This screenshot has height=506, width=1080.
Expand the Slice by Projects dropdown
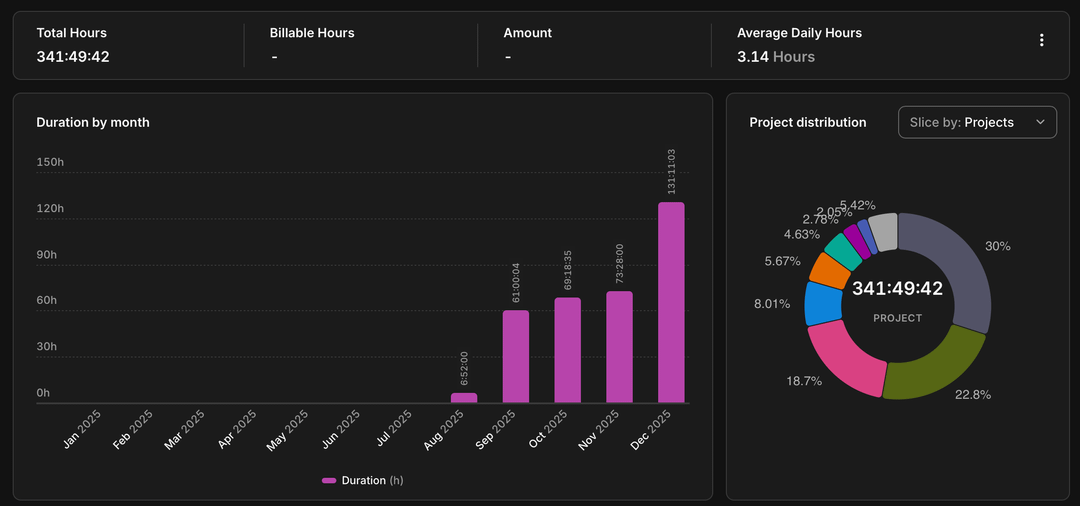tap(976, 122)
